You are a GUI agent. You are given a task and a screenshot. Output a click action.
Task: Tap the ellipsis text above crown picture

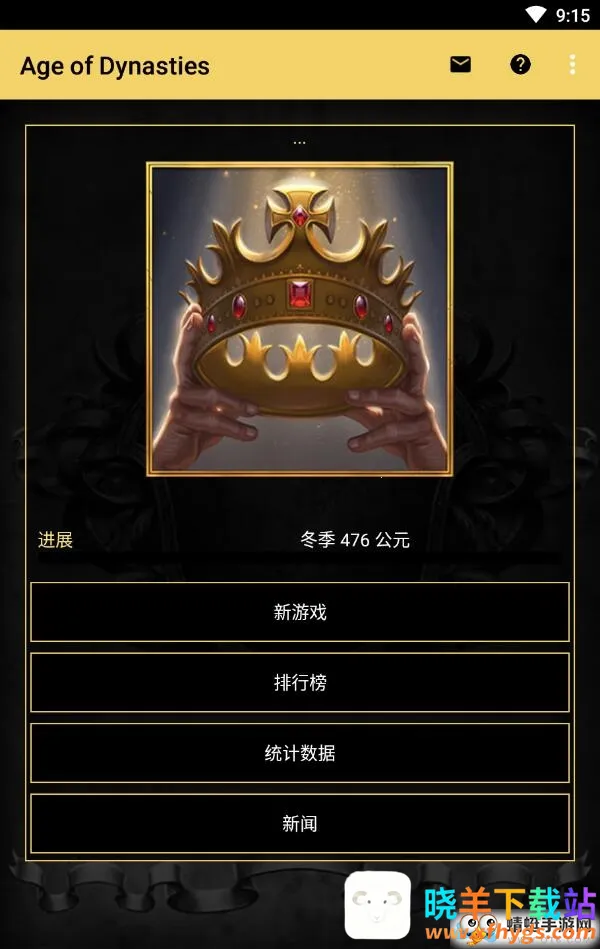coord(299,143)
